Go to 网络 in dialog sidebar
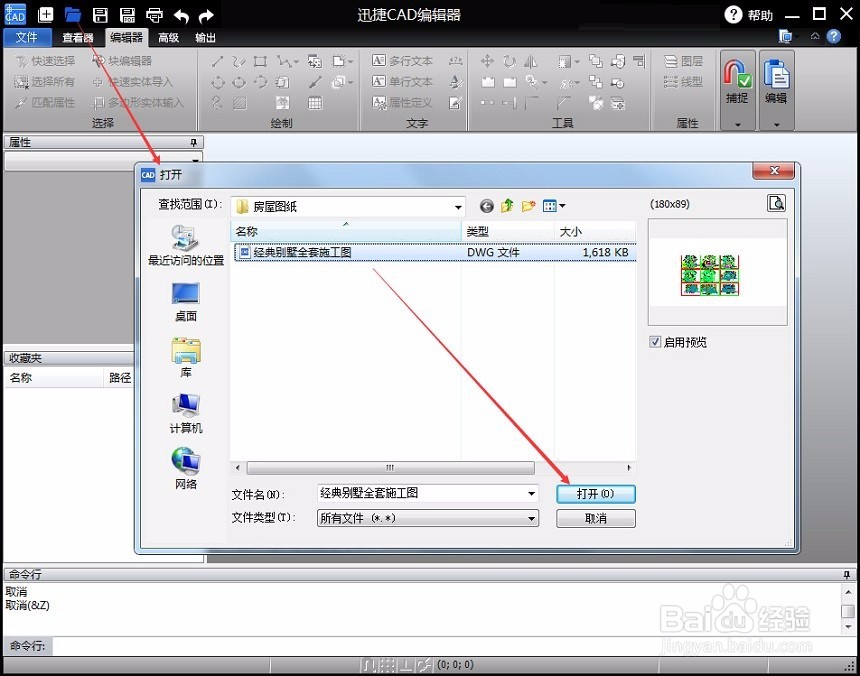This screenshot has width=860, height=676. tap(185, 469)
